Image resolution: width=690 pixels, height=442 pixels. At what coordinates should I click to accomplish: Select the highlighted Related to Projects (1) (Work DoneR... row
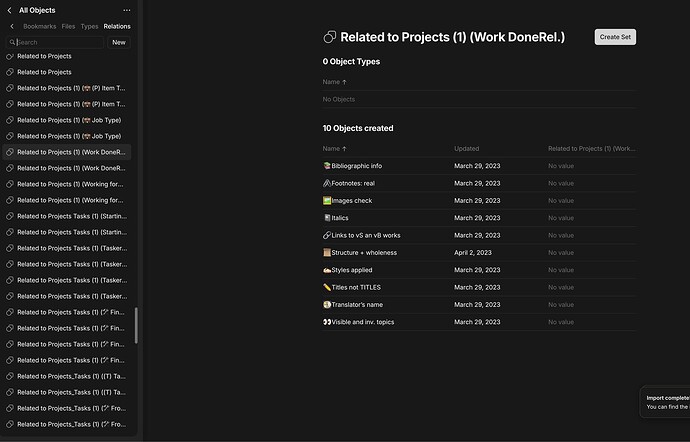click(67, 152)
